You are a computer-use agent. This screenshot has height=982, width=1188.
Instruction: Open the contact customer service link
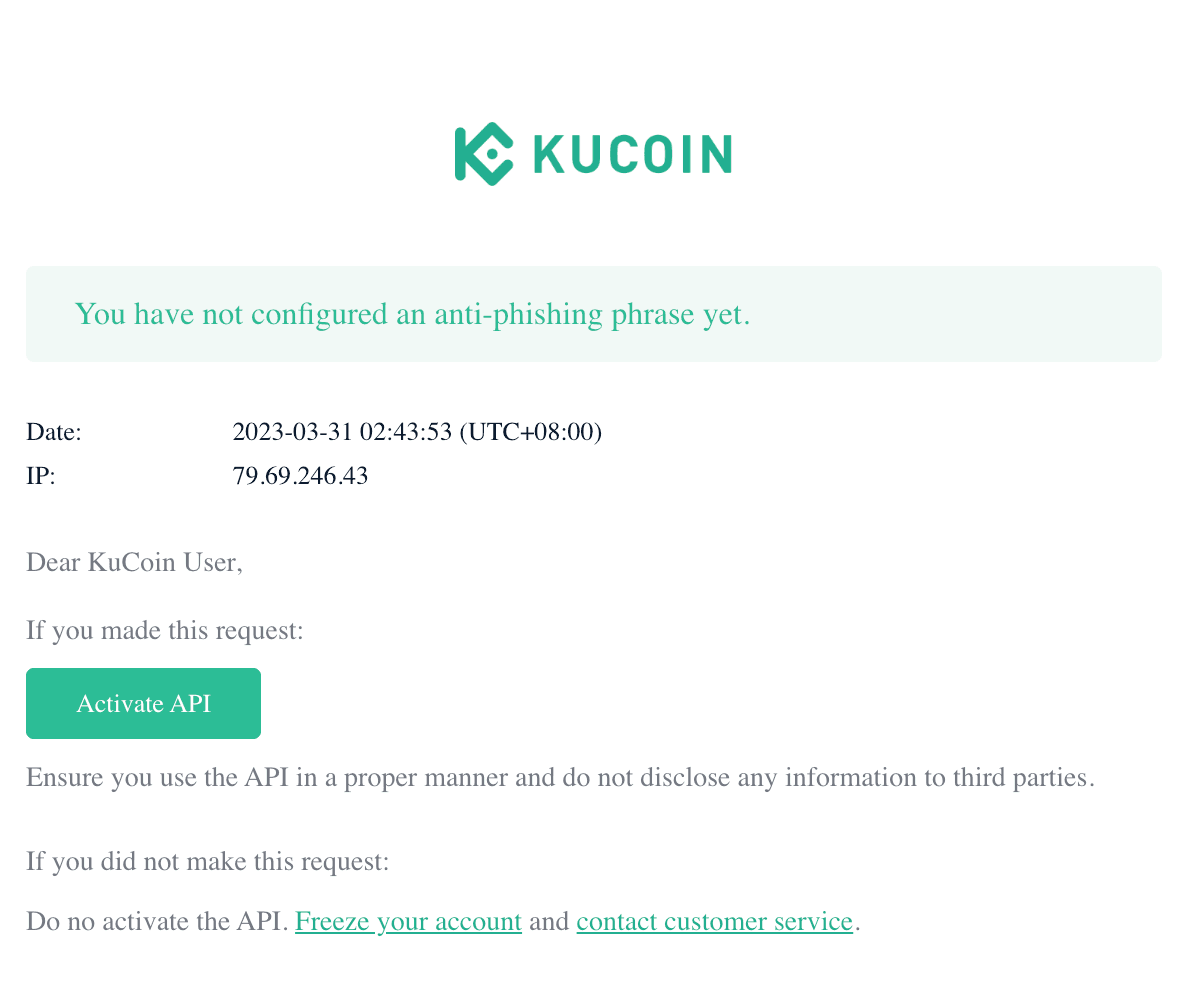point(714,920)
